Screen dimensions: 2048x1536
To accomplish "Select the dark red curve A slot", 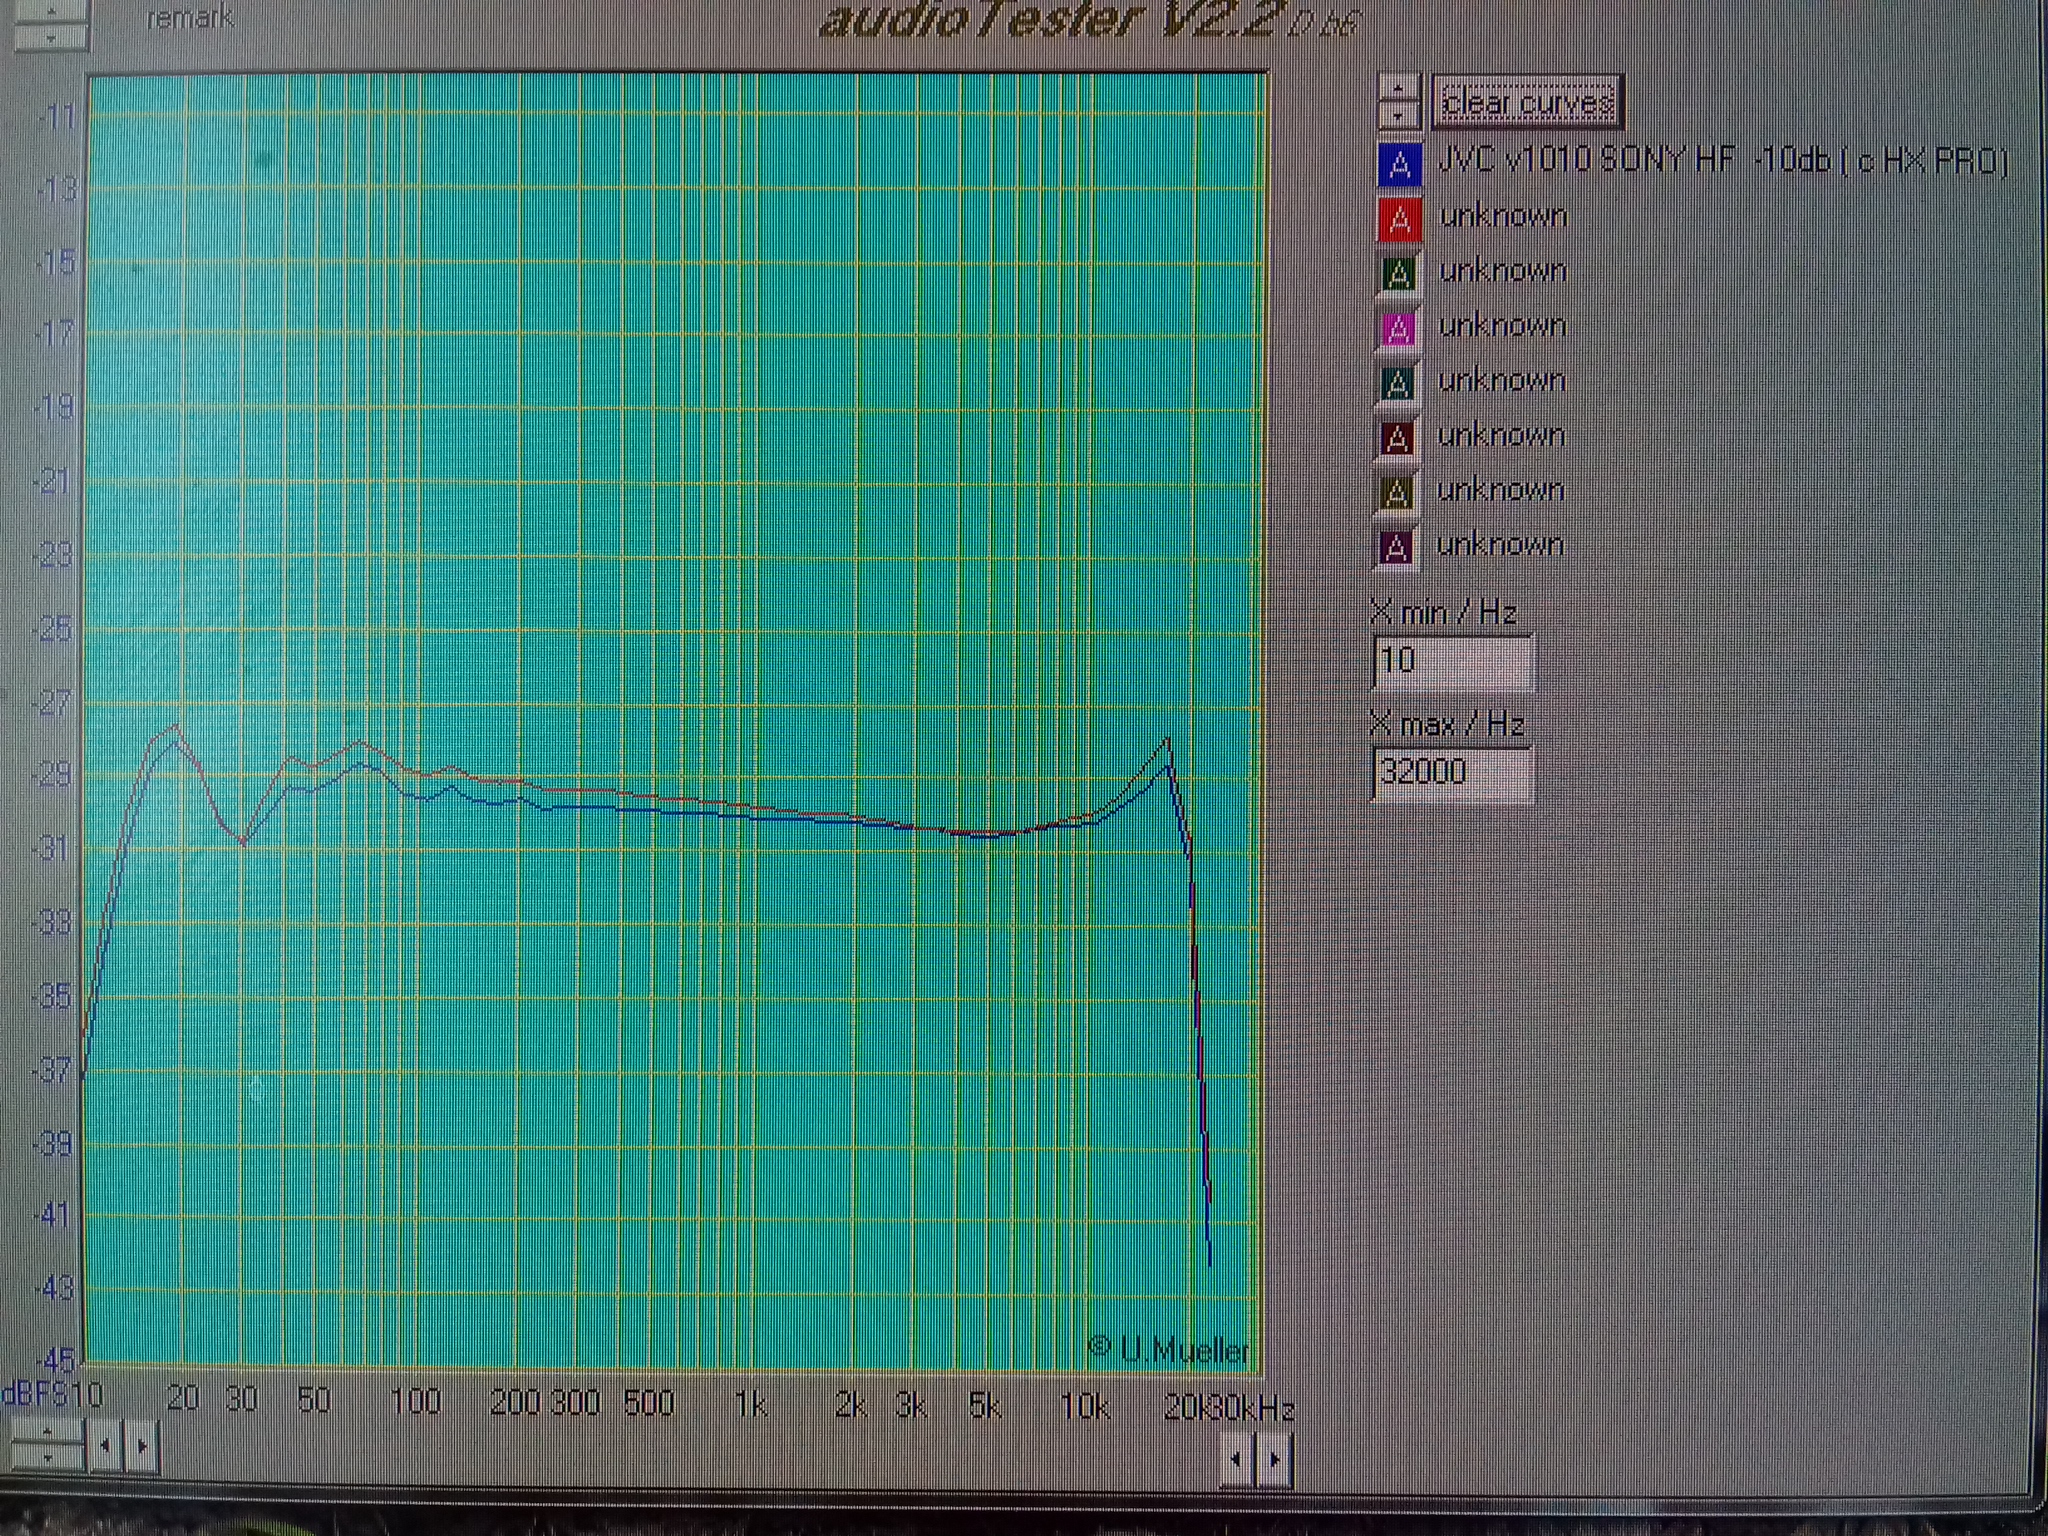I will pos(1396,439).
